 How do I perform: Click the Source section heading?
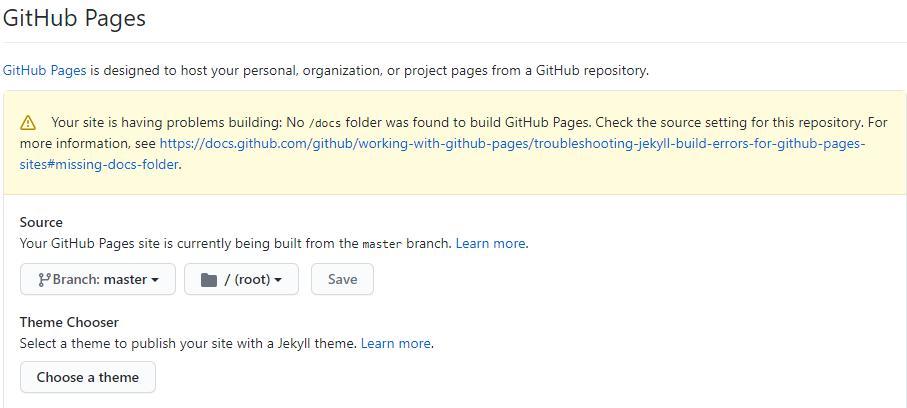(41, 222)
